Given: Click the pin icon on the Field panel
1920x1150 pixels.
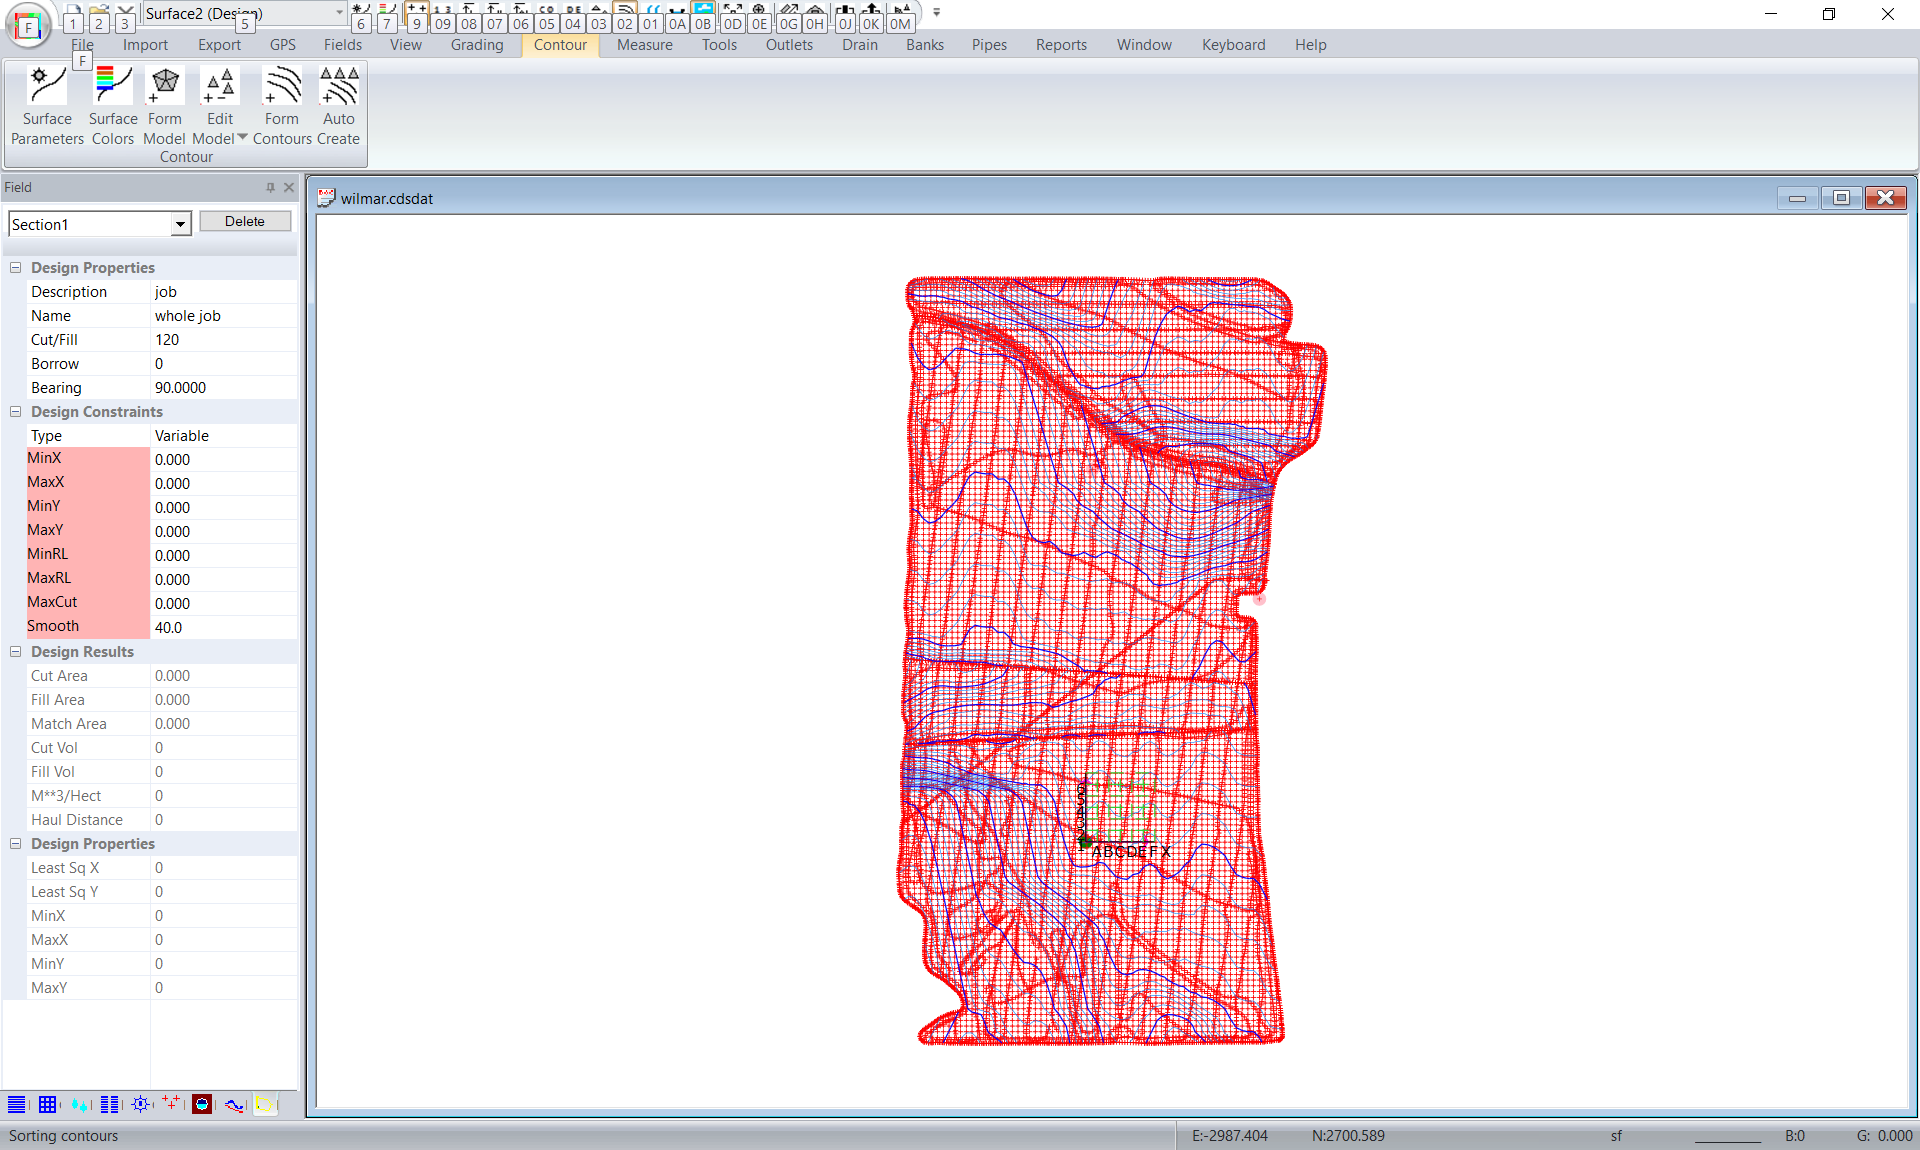Looking at the screenshot, I should pos(270,187).
